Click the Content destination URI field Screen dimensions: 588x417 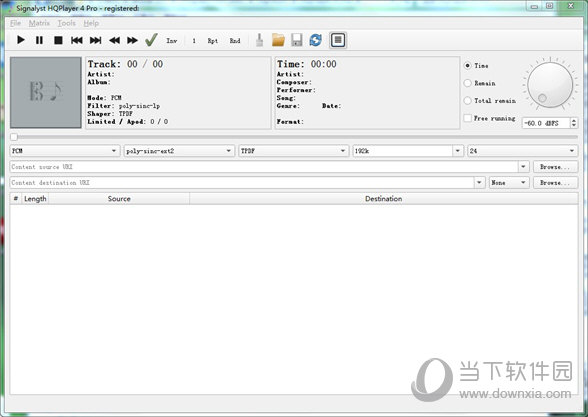point(242,183)
